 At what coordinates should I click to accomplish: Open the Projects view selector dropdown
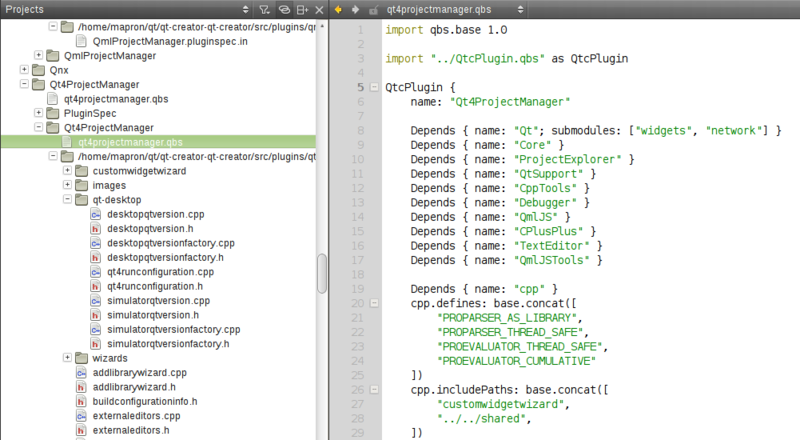[x=245, y=9]
